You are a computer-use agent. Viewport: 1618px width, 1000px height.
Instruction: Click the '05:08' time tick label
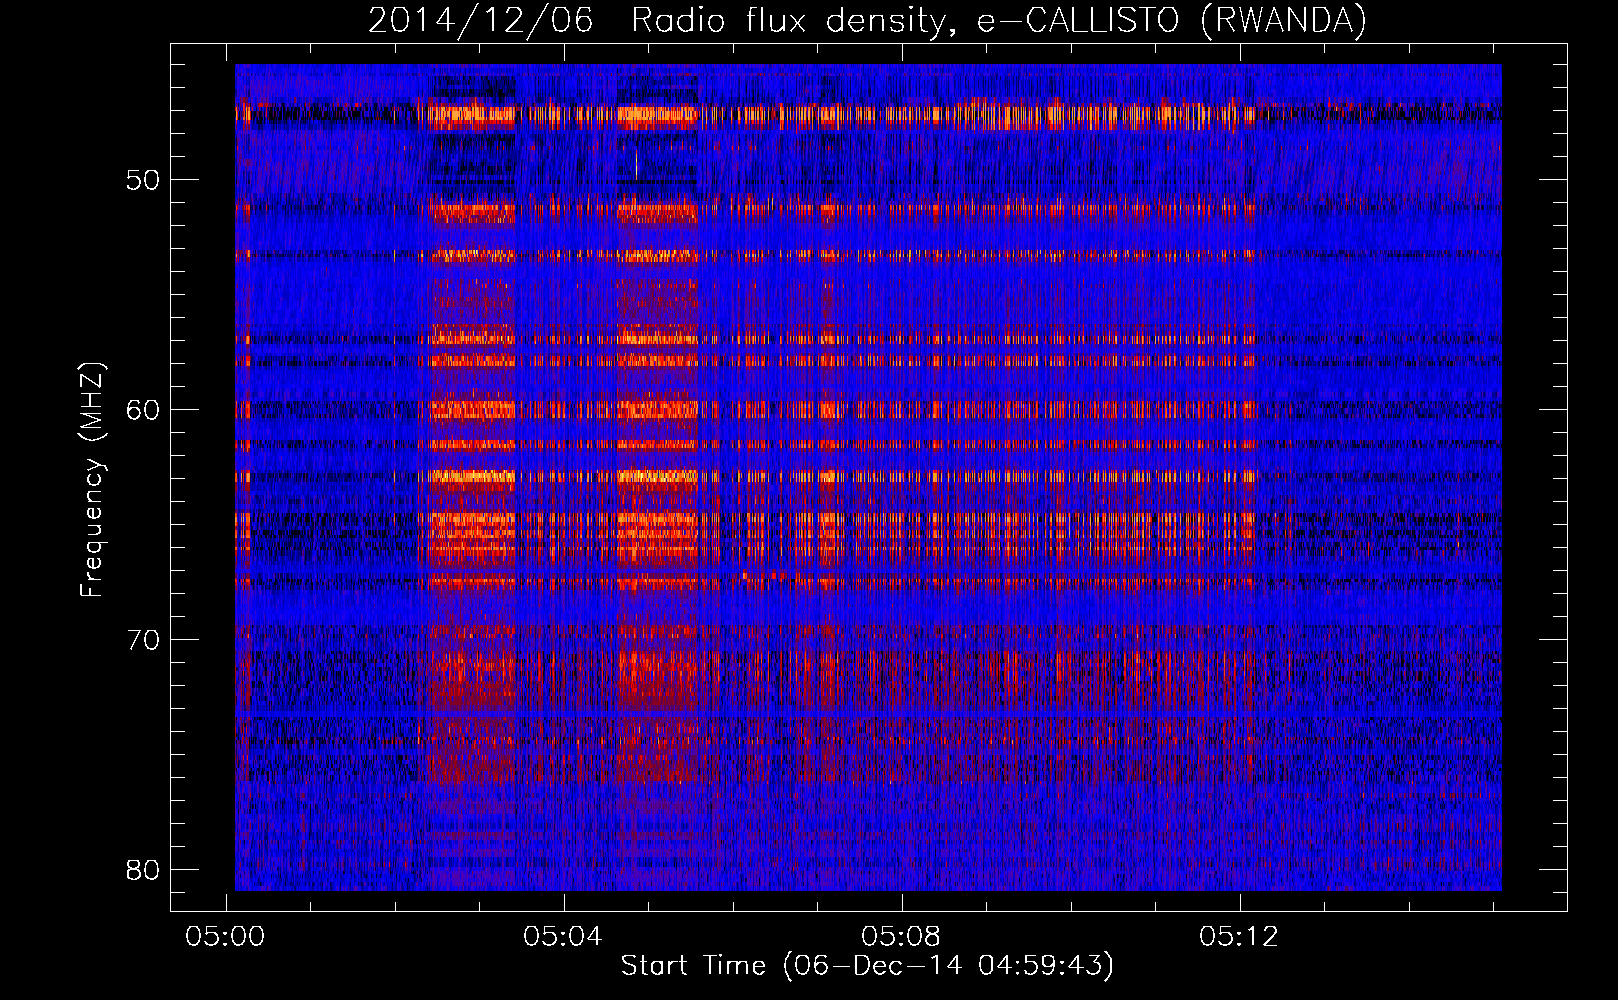[x=902, y=937]
